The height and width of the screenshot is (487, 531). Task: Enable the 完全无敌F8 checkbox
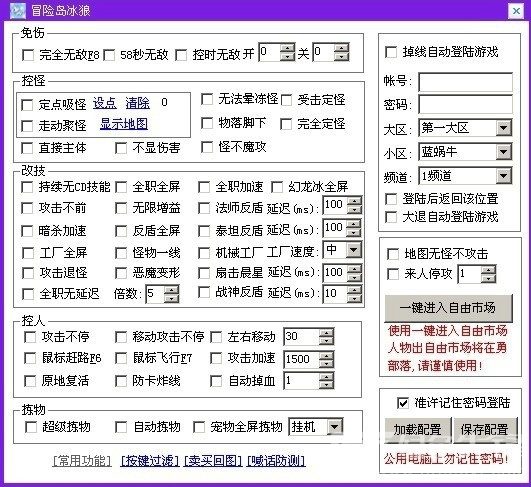tap(28, 55)
